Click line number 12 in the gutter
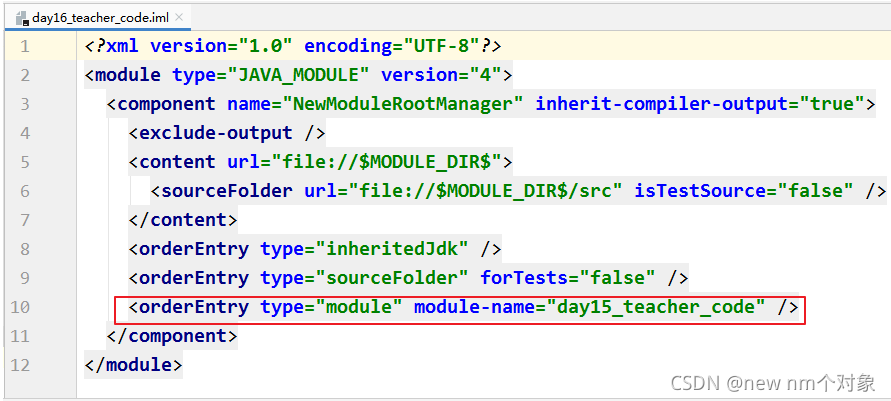The height and width of the screenshot is (401, 891). point(20,365)
